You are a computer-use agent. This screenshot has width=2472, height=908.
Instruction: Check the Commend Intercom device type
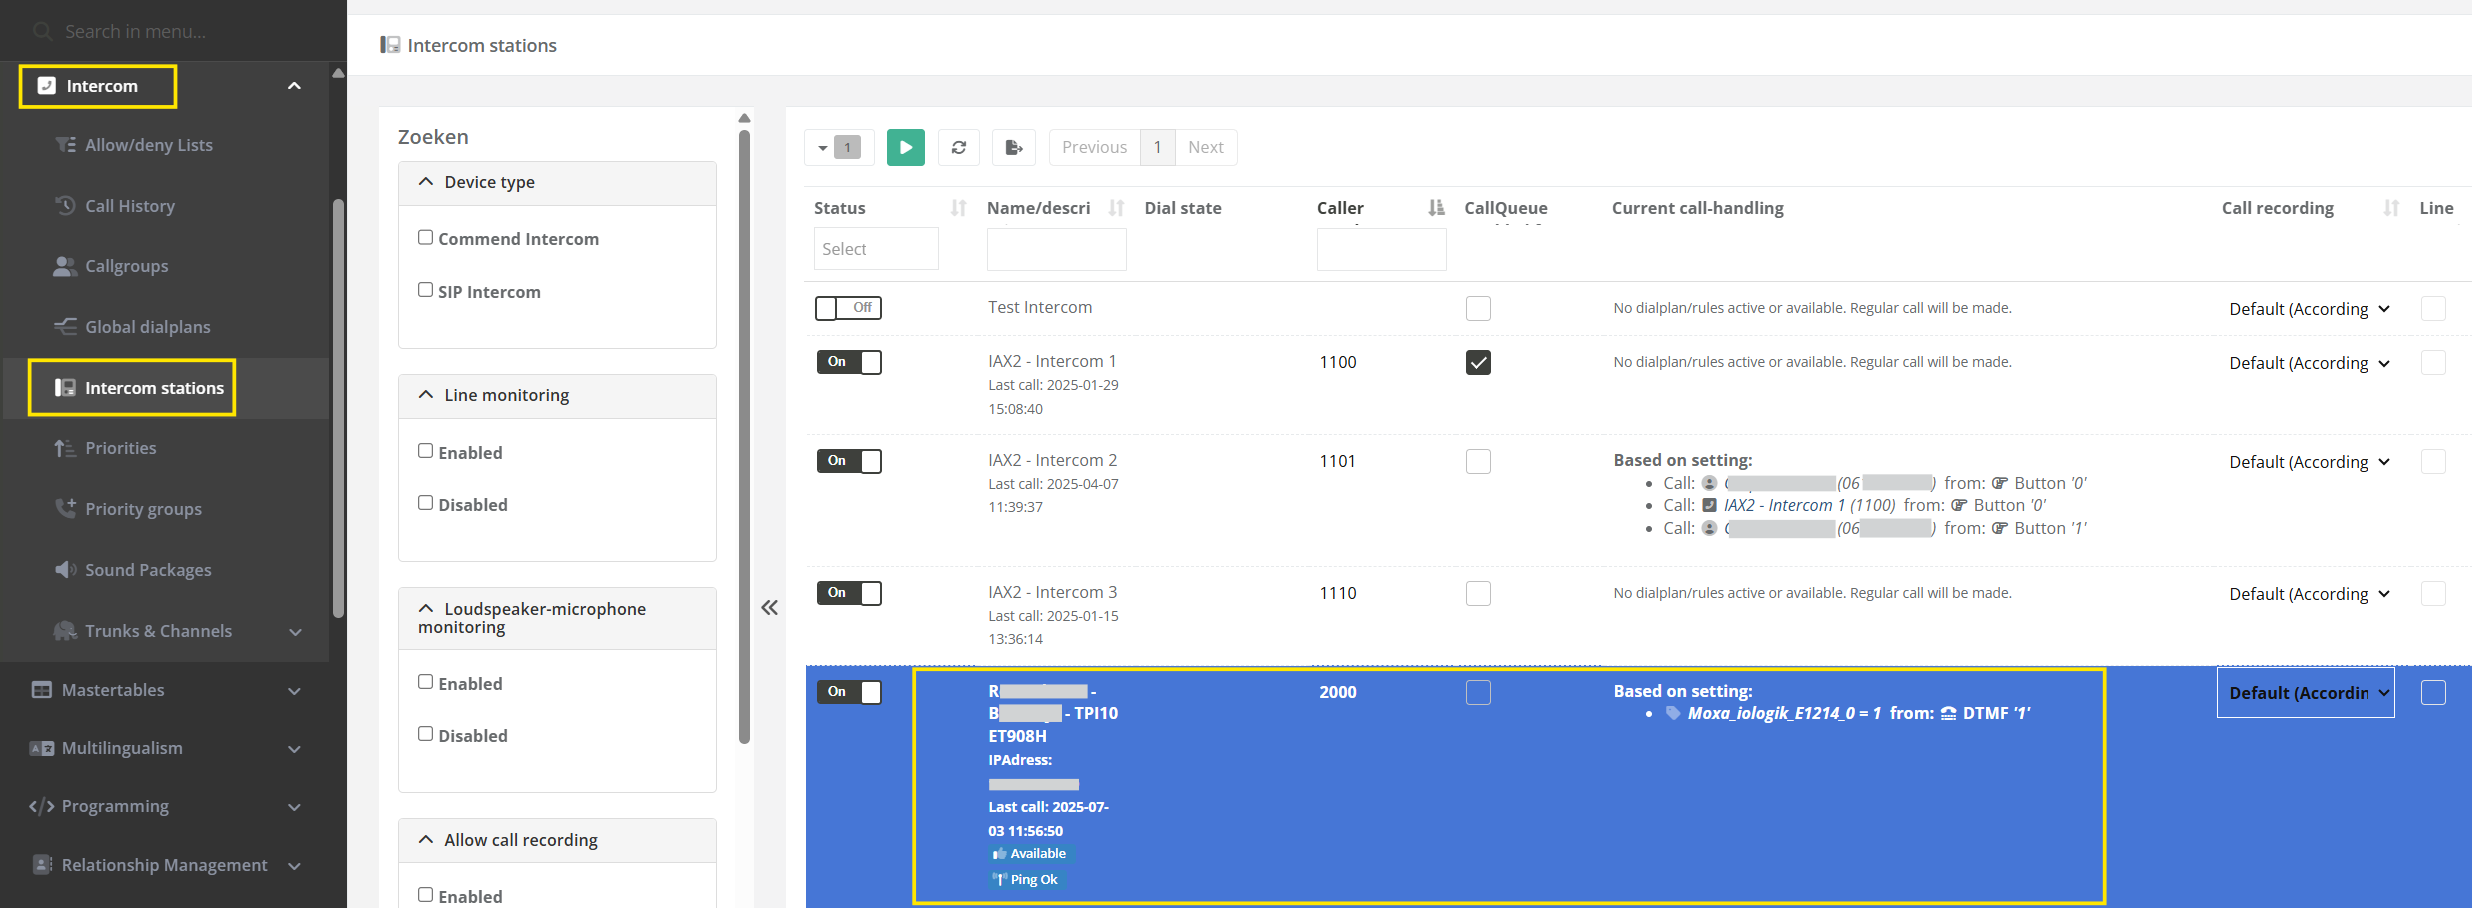tap(426, 238)
